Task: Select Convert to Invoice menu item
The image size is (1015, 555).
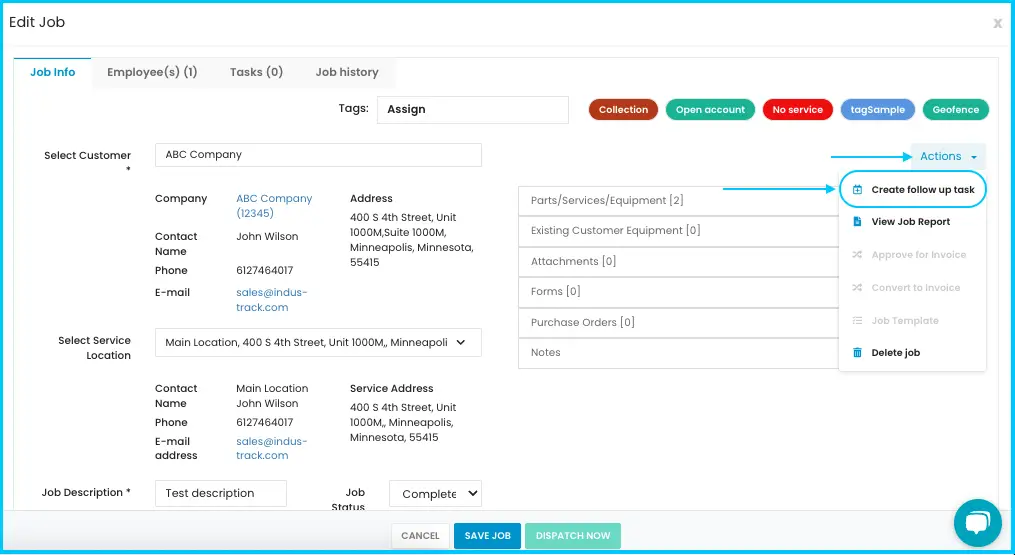Action: (x=913, y=288)
